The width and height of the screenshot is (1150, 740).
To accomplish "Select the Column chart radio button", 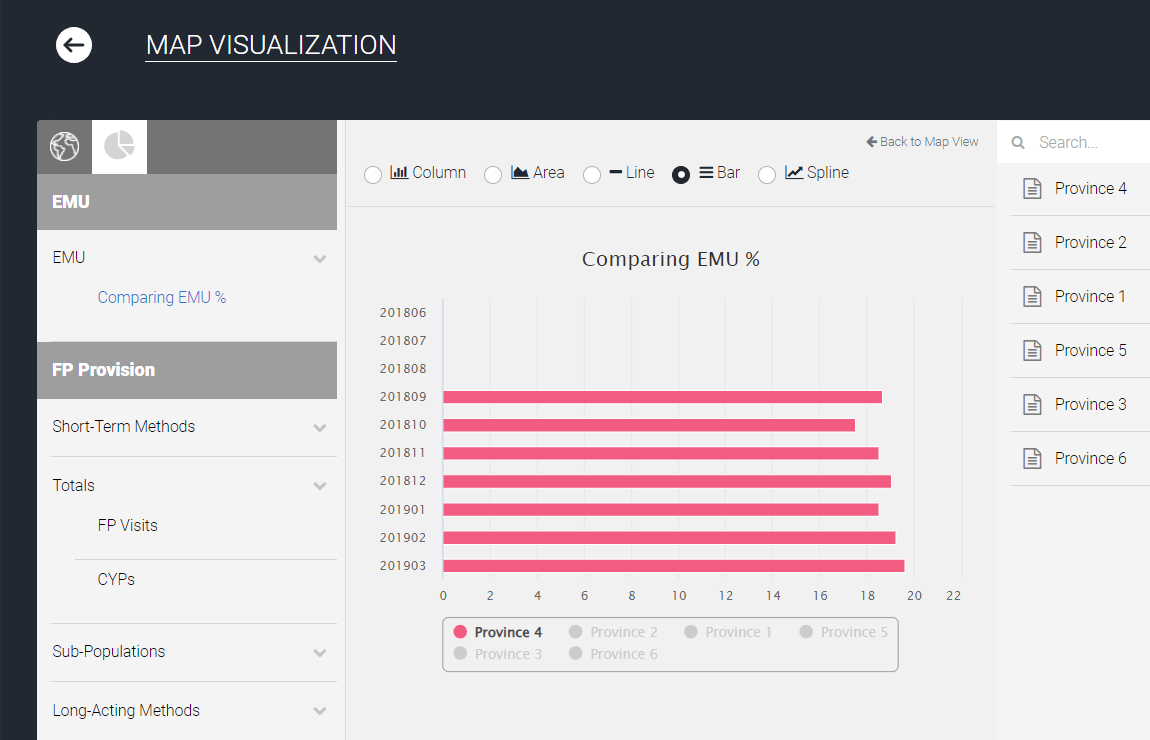I will (373, 175).
